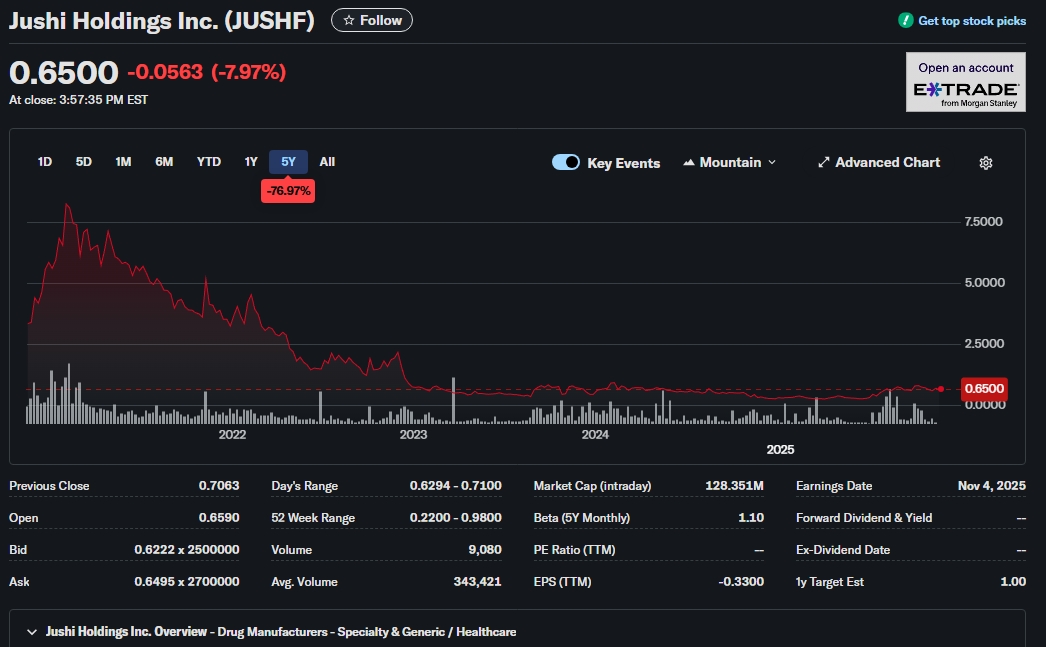Screen dimensions: 1046x647
Task: Click the At close 3:57:35 PM EST text
Action: [79, 99]
